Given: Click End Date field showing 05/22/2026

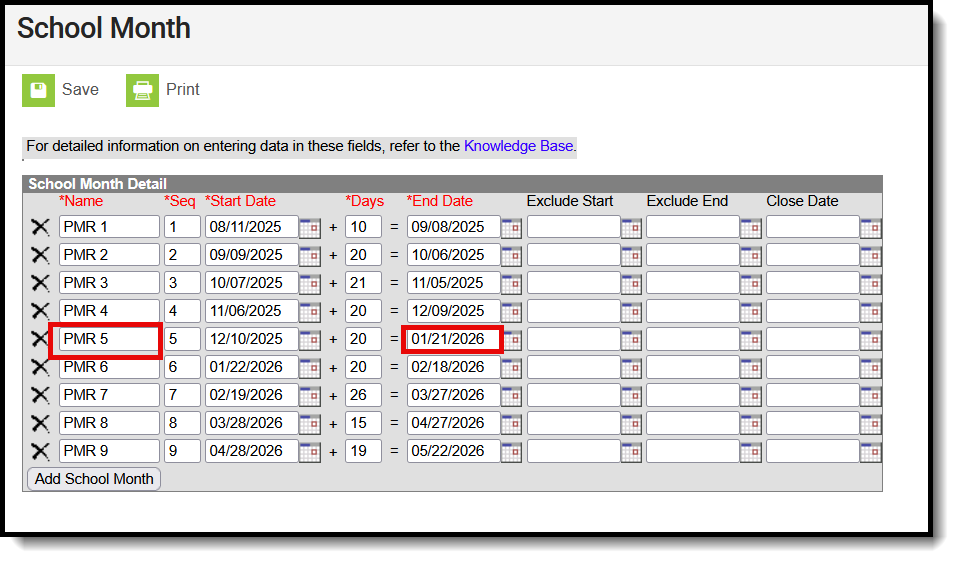Looking at the screenshot, I should click(453, 451).
